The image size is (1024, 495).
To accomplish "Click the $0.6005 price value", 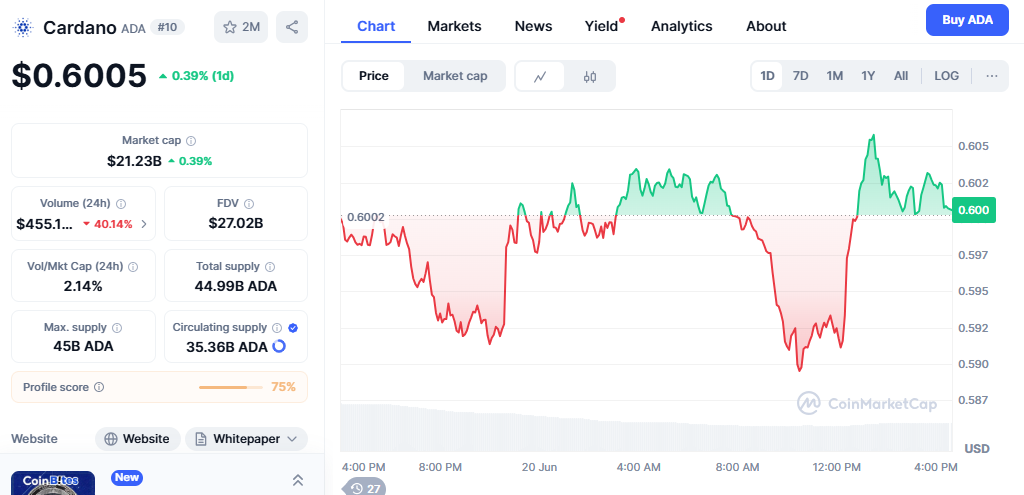I will click(x=79, y=76).
